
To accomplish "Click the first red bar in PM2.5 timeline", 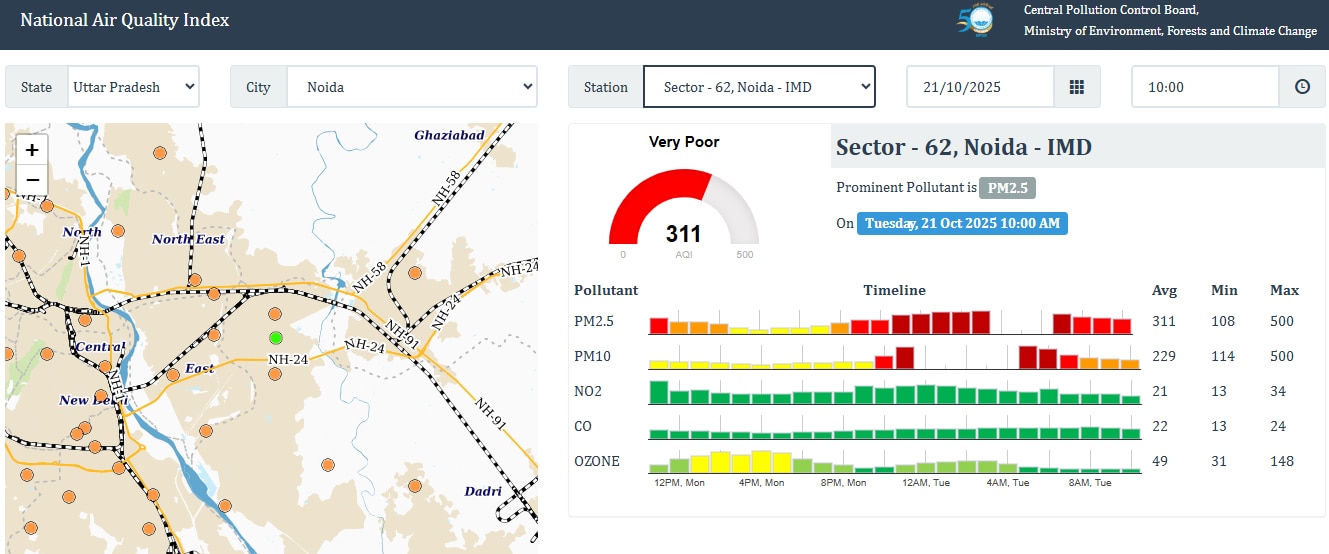I will click(659, 325).
